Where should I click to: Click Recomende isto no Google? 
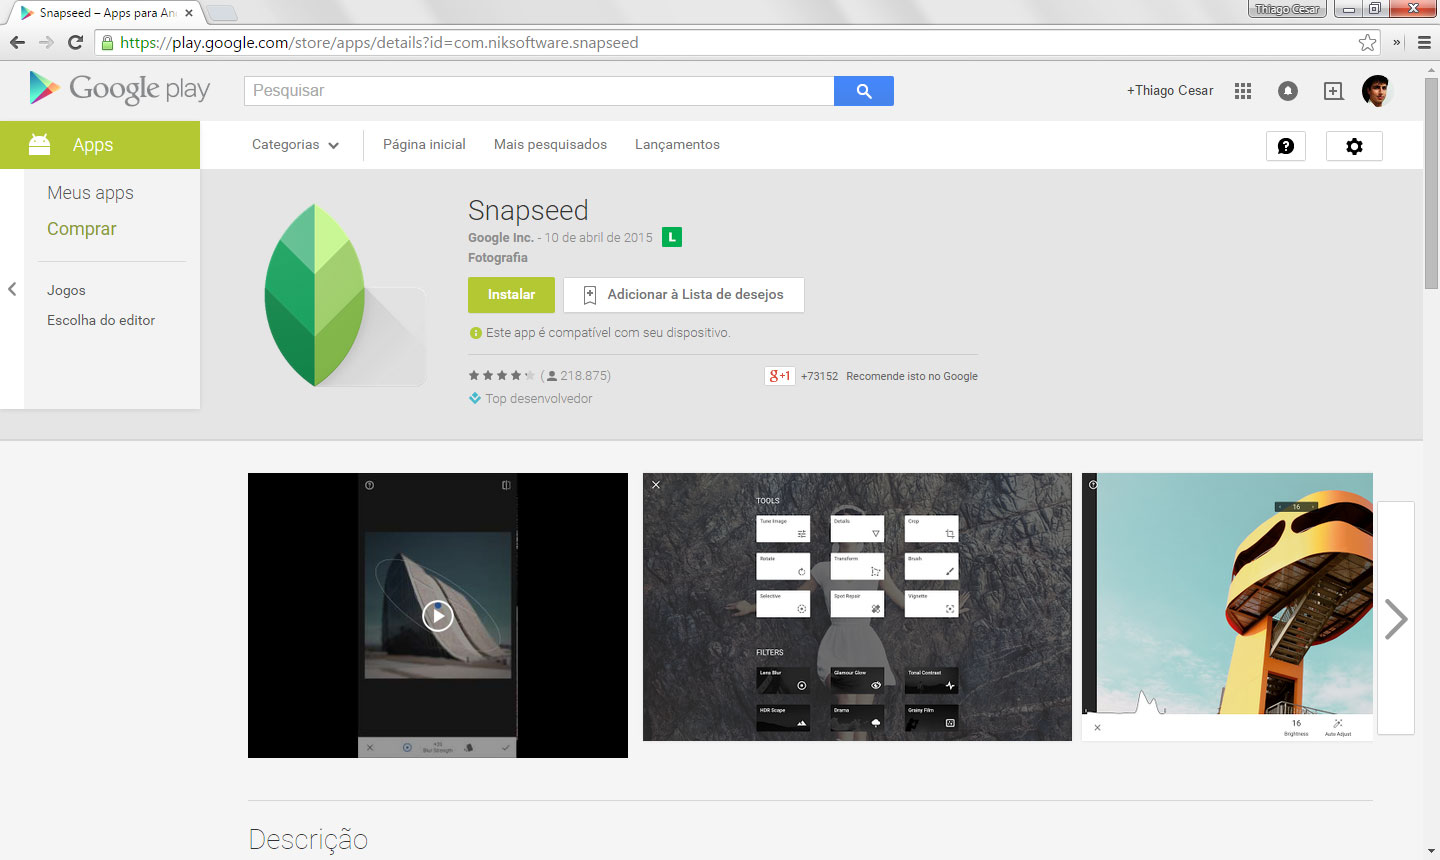[912, 376]
